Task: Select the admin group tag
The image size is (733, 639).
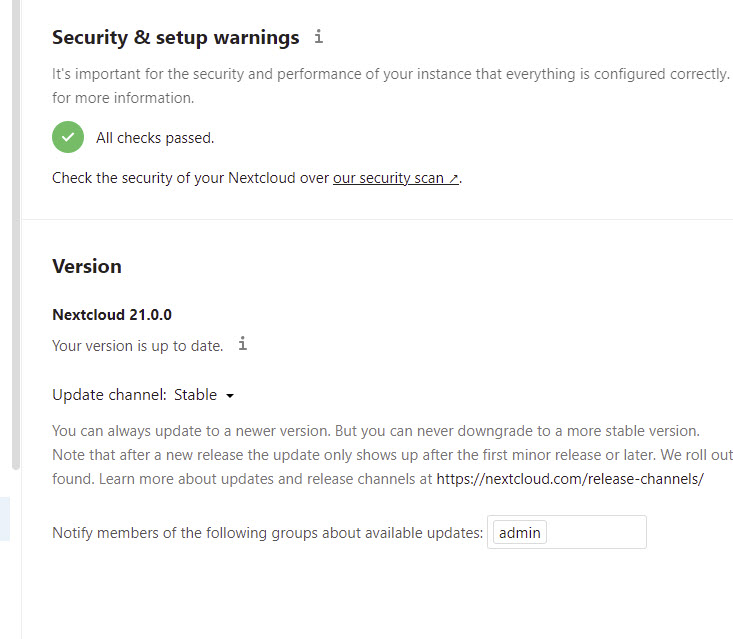Action: coord(520,532)
